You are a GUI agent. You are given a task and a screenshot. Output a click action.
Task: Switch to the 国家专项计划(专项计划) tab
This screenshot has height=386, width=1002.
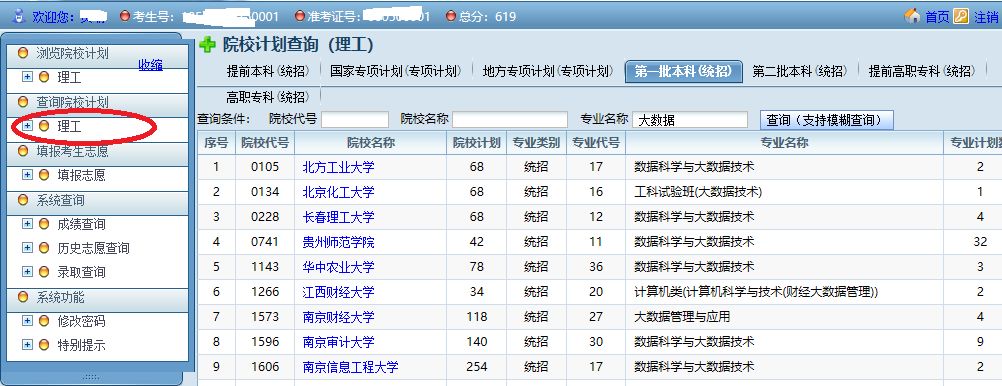click(x=396, y=72)
